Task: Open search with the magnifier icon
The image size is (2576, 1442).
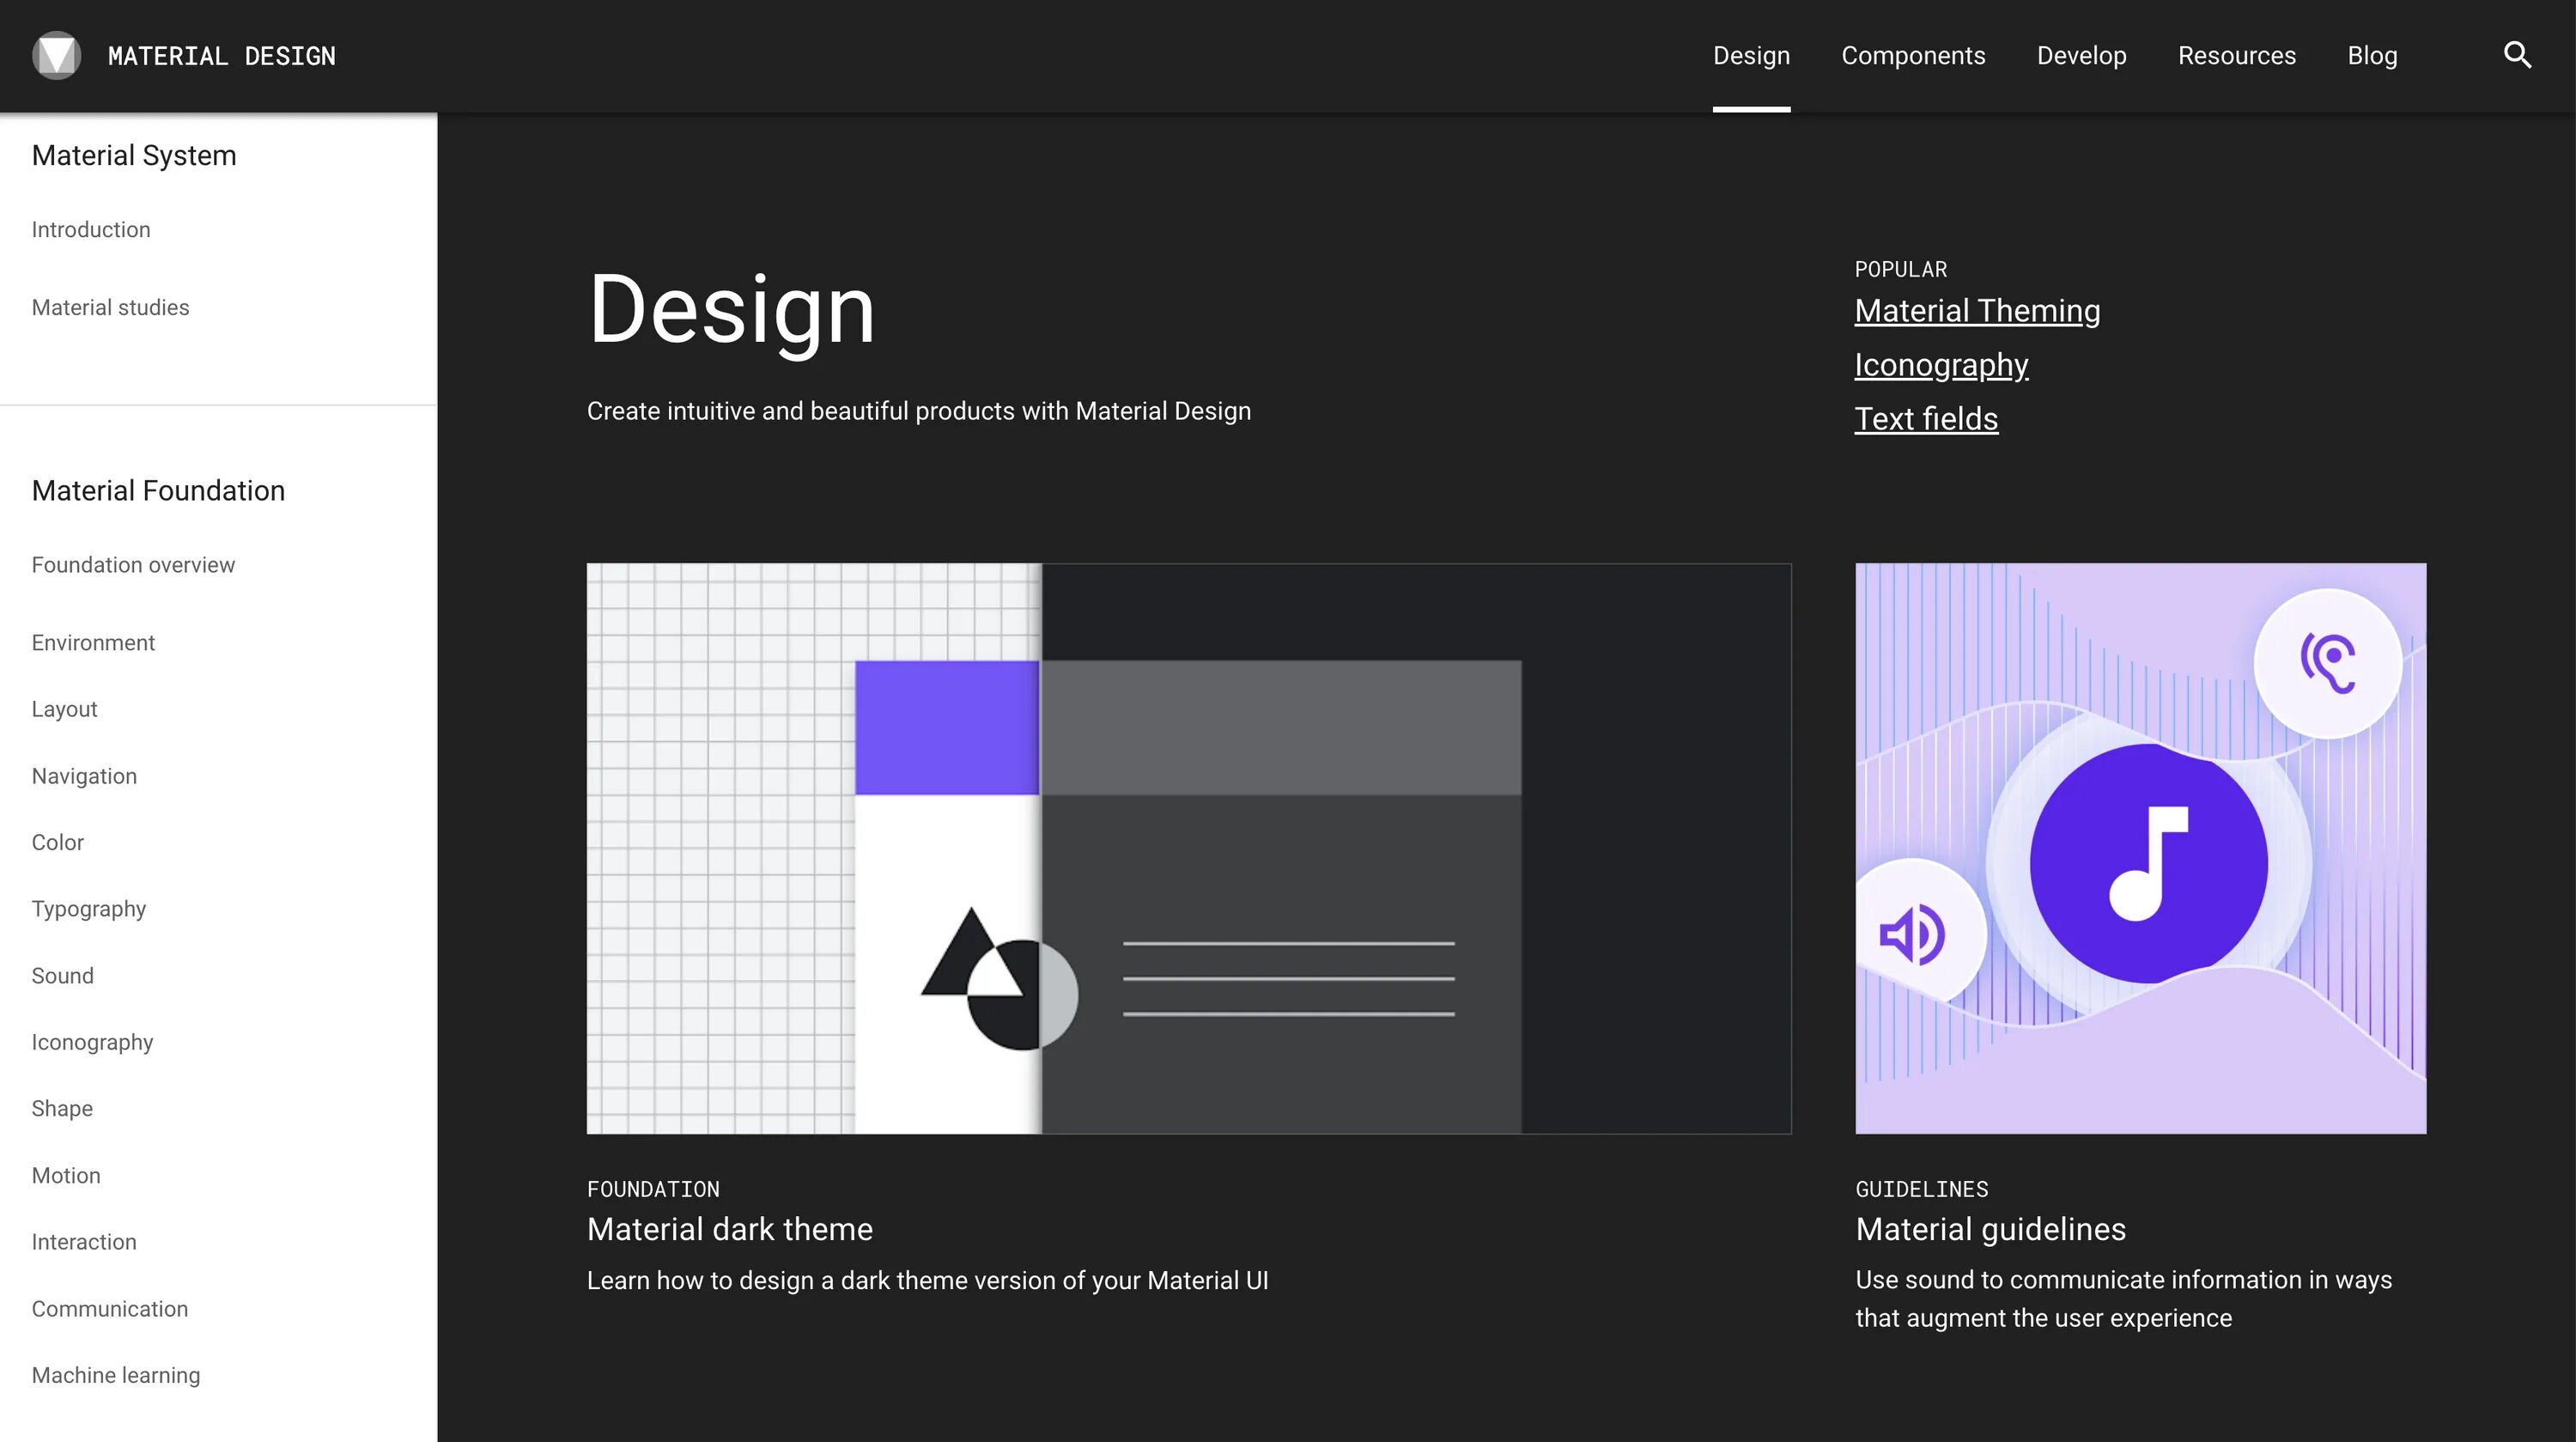Action: pos(2517,55)
